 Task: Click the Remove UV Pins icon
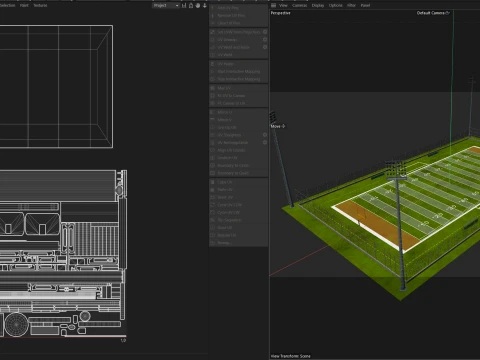(x=213, y=15)
